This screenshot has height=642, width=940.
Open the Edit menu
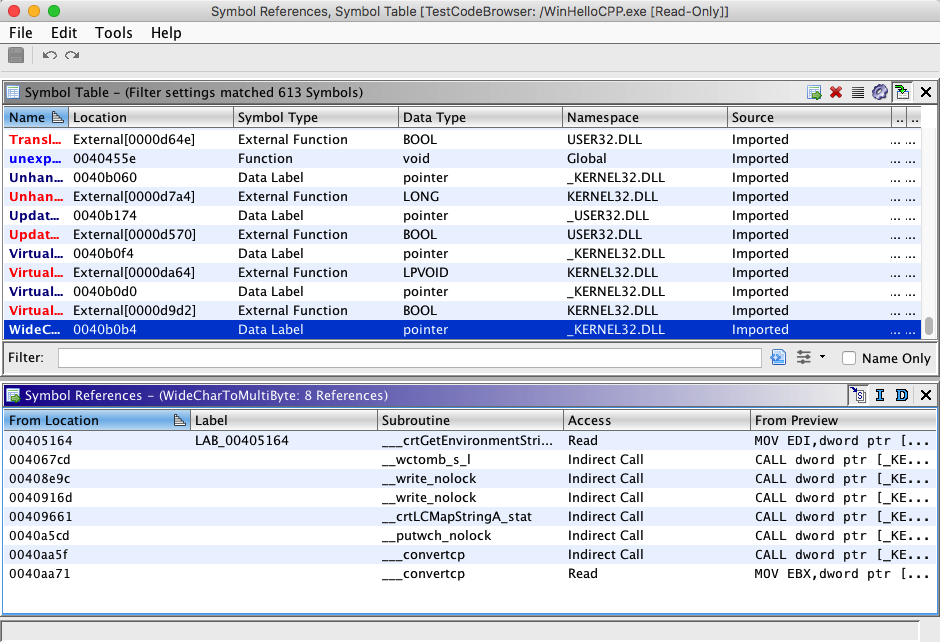64,33
